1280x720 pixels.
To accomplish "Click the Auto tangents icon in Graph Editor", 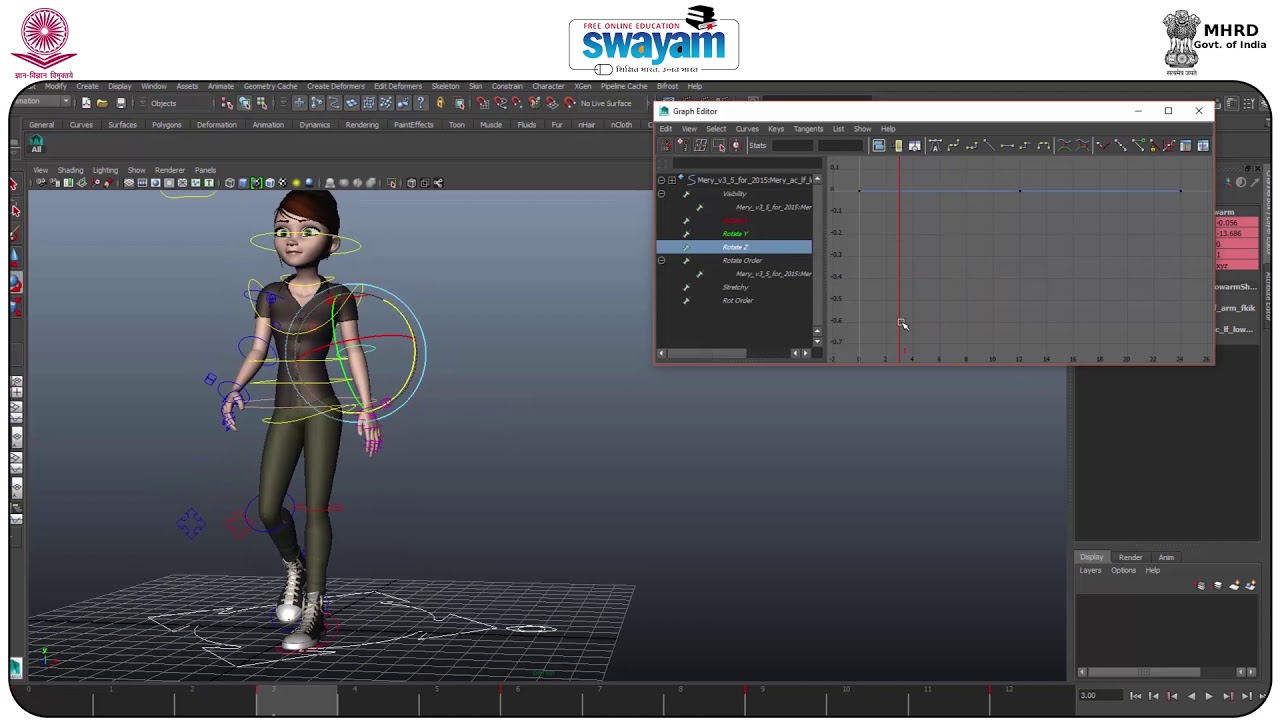I will [x=935, y=146].
